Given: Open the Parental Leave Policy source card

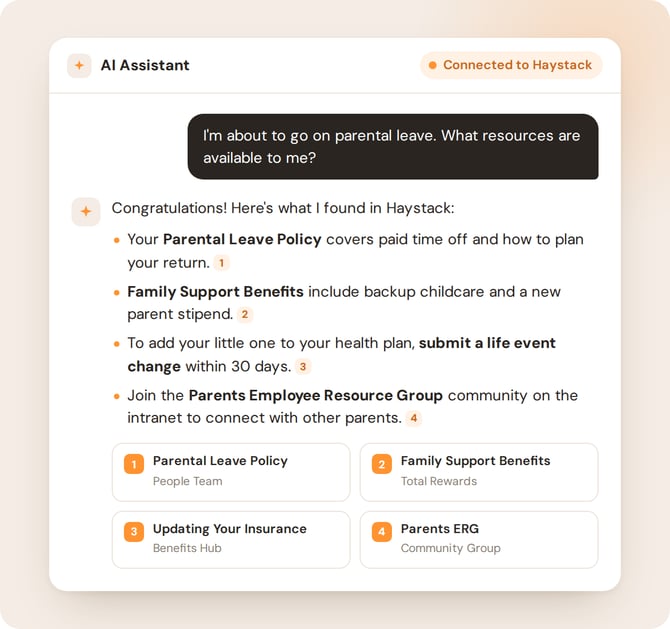Looking at the screenshot, I should pyautogui.click(x=231, y=472).
